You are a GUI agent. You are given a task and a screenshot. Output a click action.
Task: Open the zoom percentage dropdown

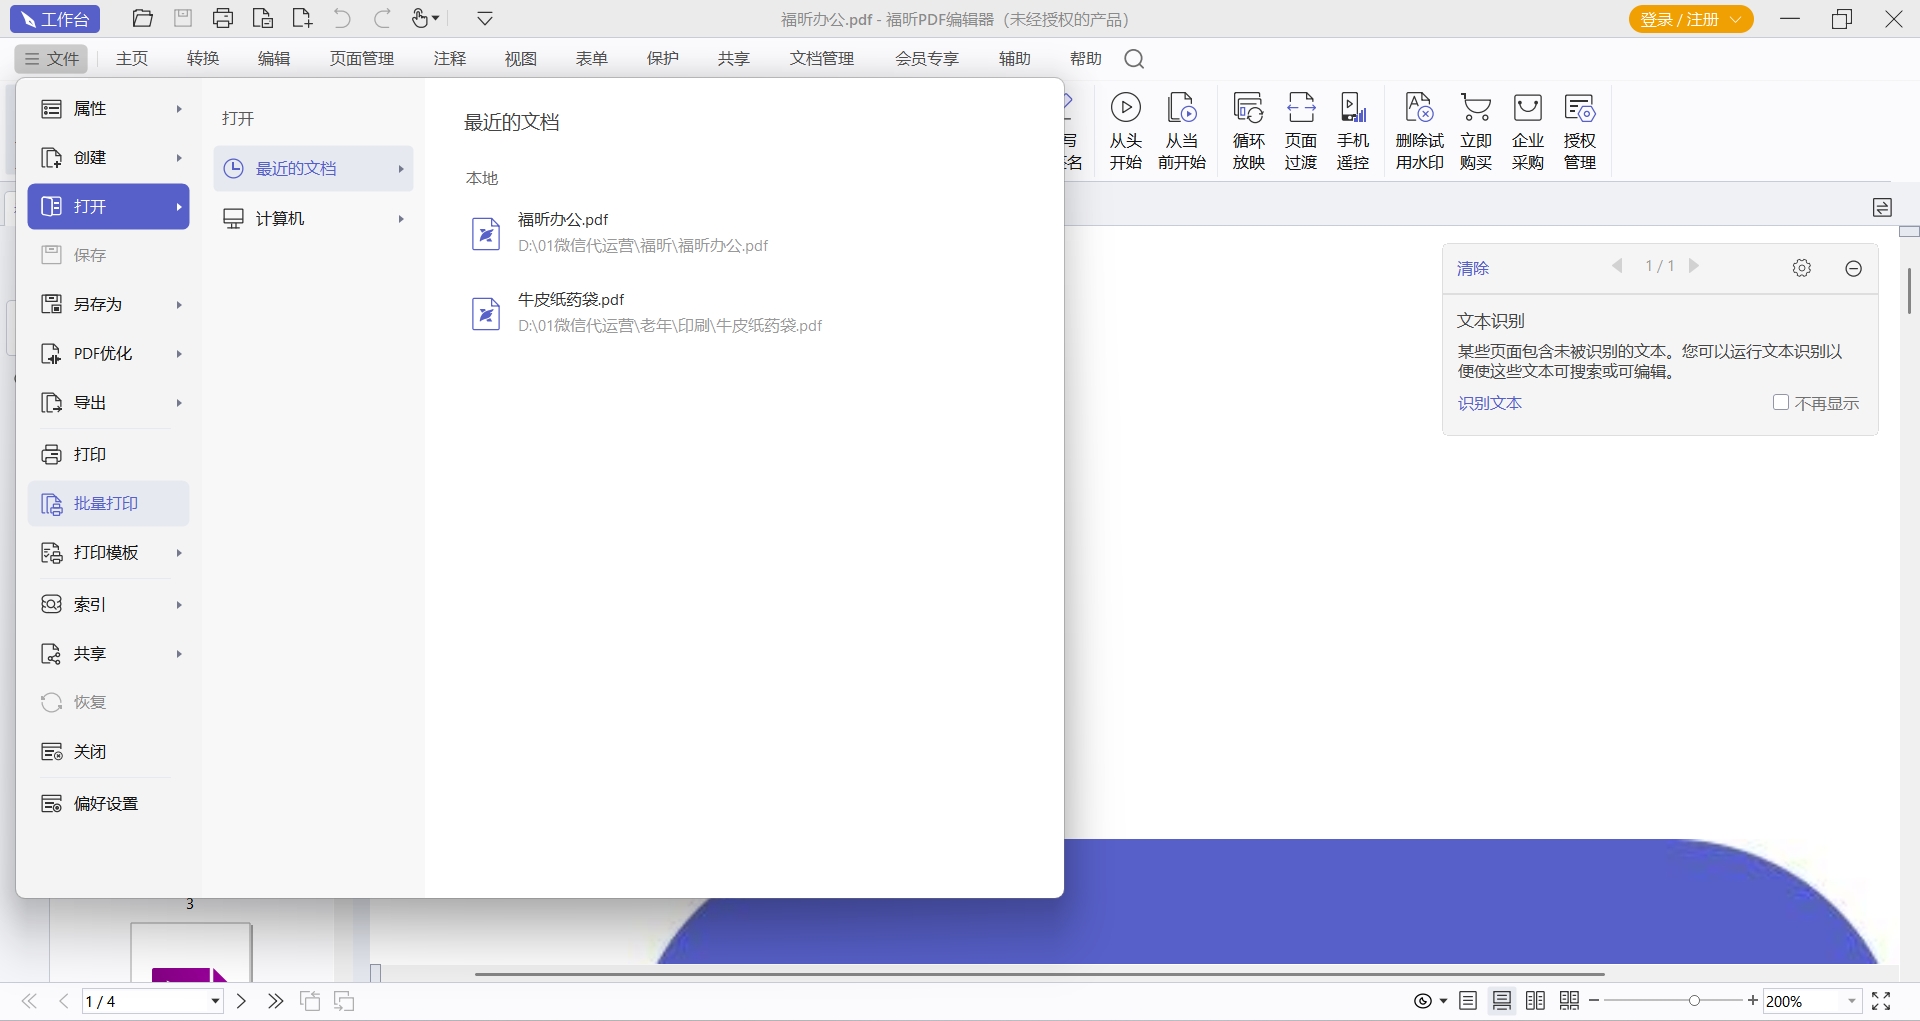point(1851,1001)
